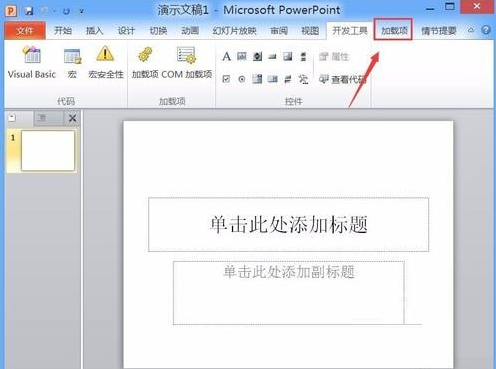Open the 加载项 ribbon tab
The image size is (496, 369).
click(x=393, y=30)
